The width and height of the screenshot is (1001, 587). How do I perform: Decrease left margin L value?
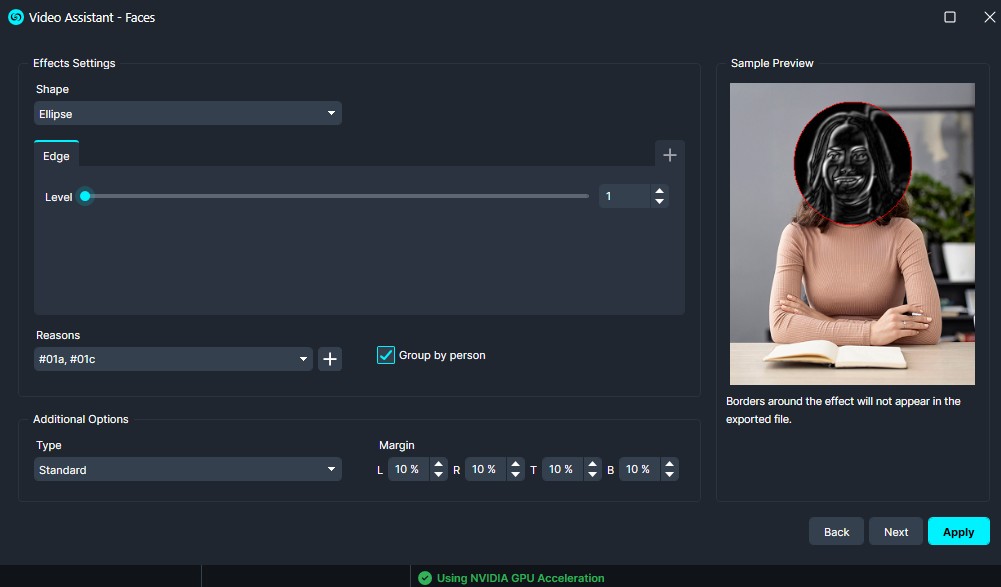point(439,475)
